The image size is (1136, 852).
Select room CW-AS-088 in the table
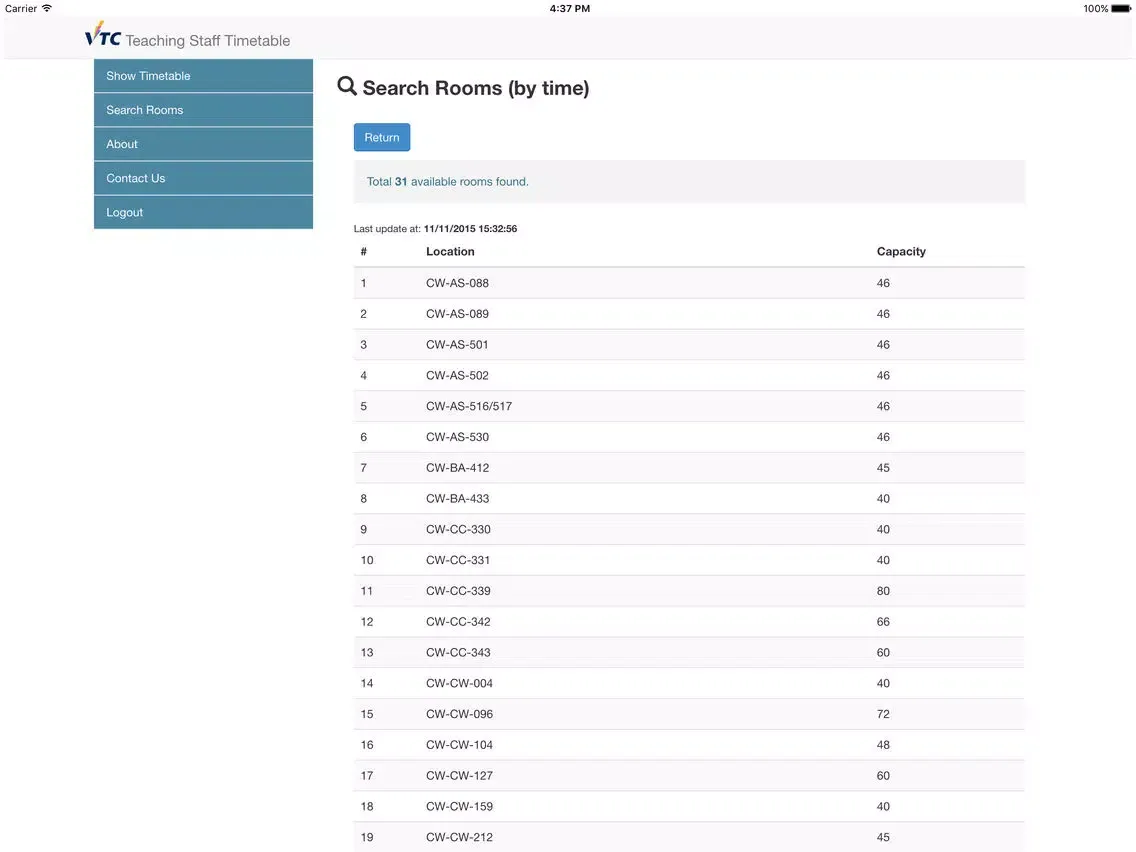(457, 282)
